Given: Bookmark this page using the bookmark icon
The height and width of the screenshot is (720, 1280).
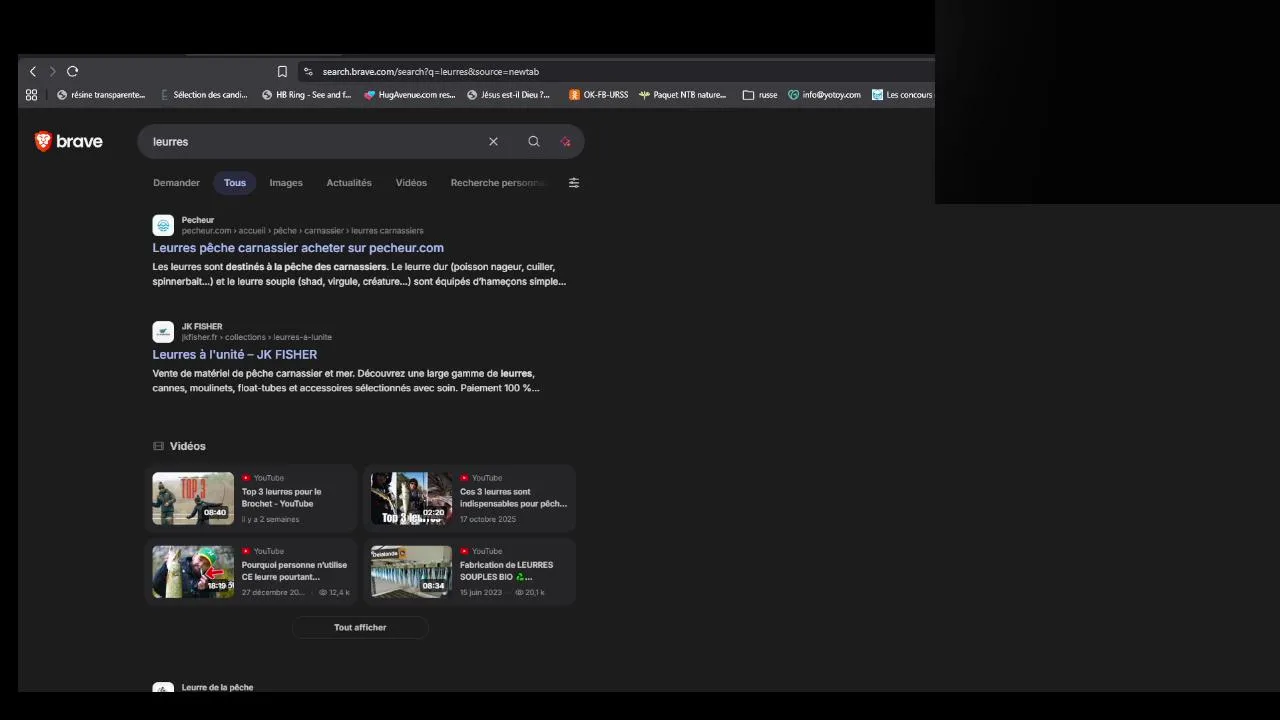Looking at the screenshot, I should tap(282, 71).
